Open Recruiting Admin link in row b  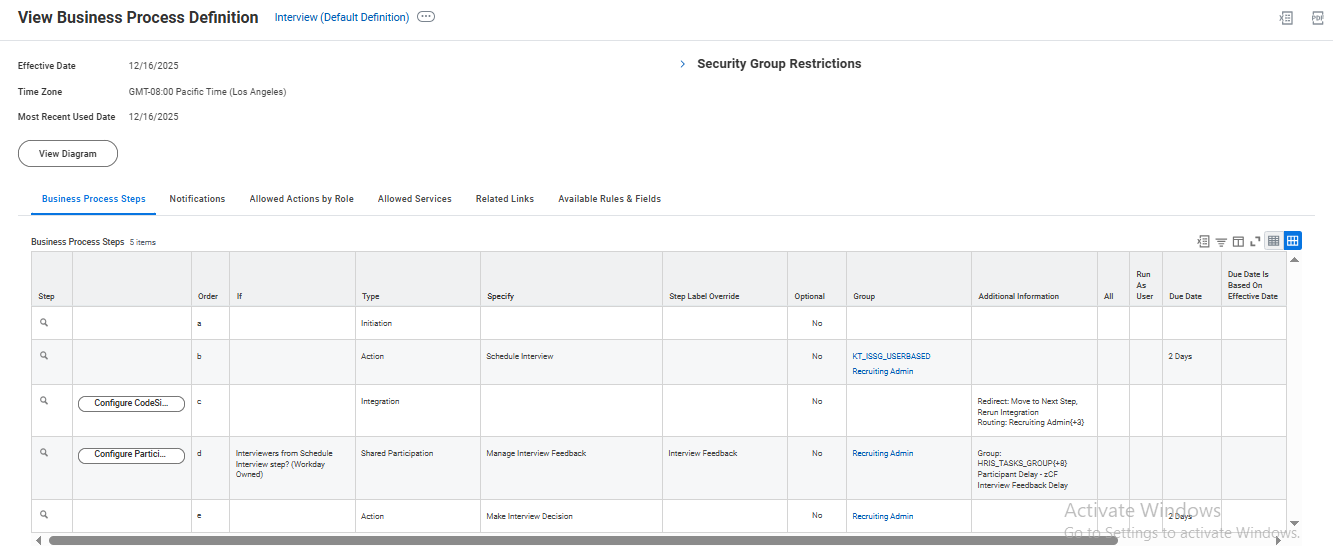pos(882,372)
